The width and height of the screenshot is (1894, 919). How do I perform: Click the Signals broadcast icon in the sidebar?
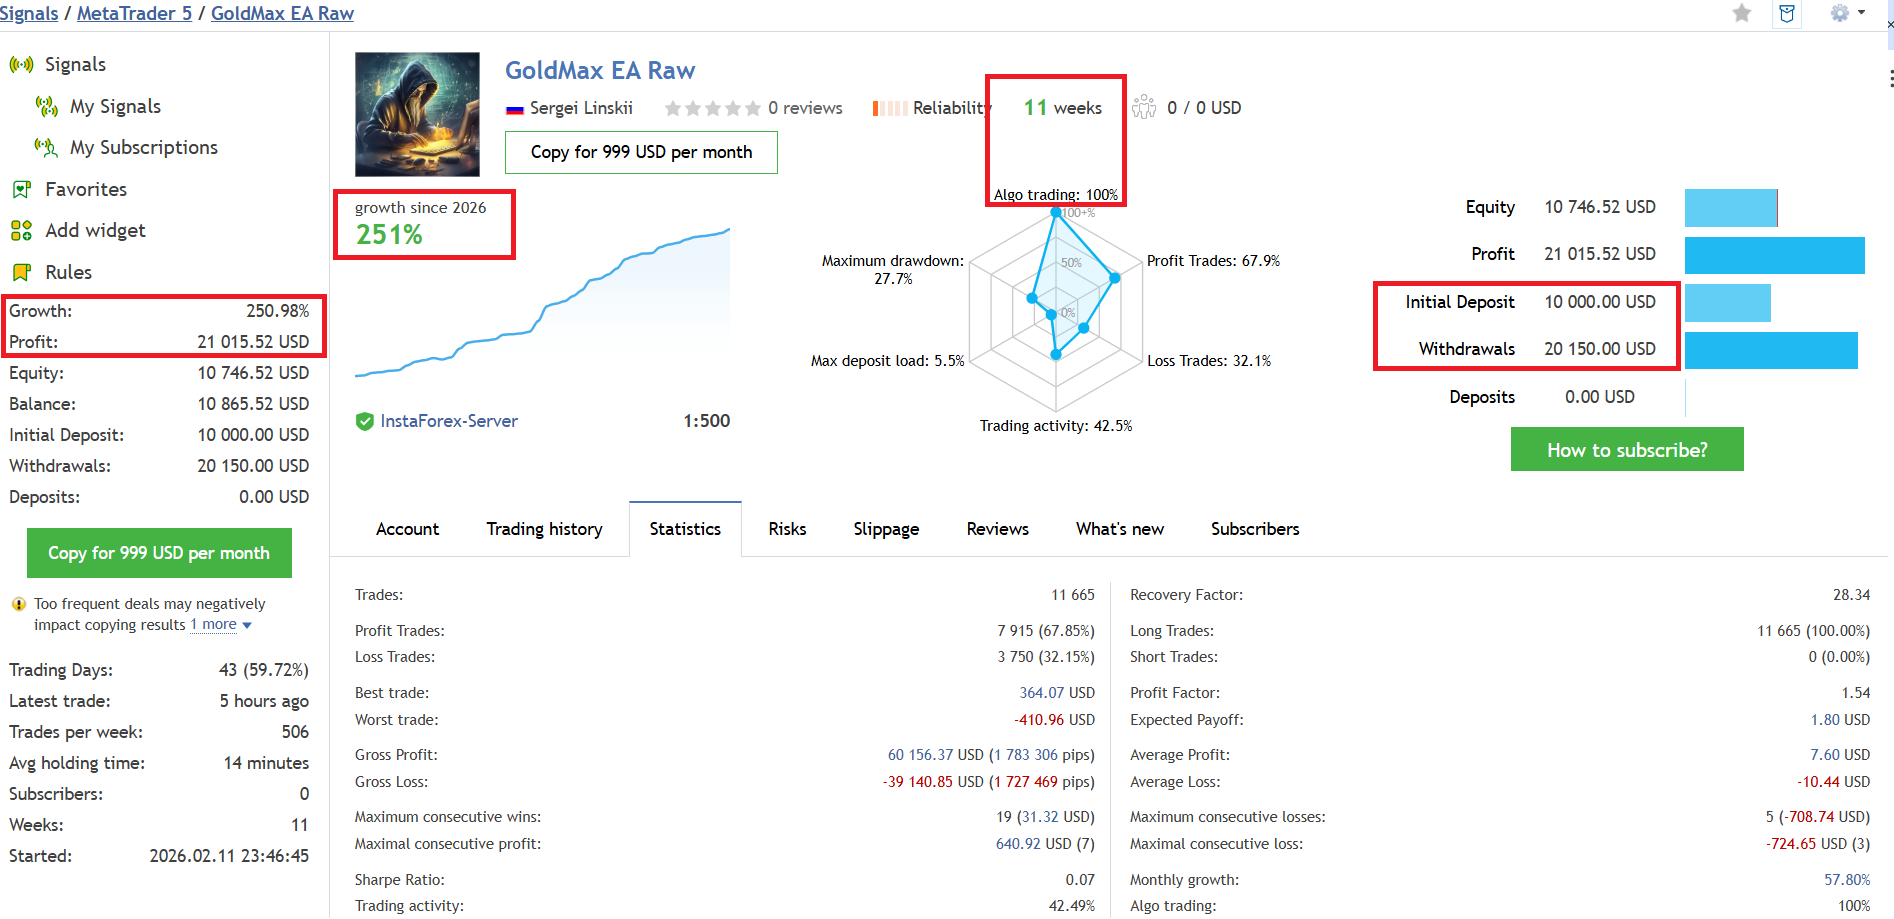[21, 65]
